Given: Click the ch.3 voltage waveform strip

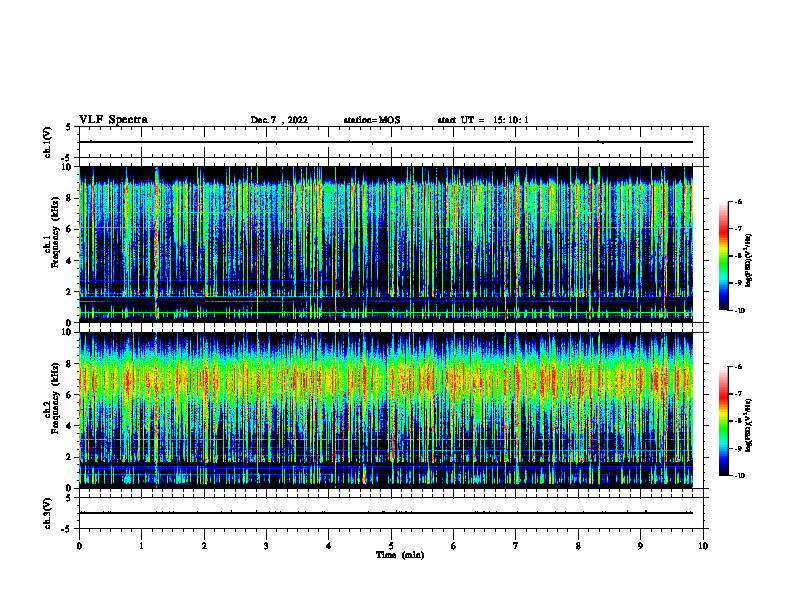Looking at the screenshot, I should [x=391, y=513].
